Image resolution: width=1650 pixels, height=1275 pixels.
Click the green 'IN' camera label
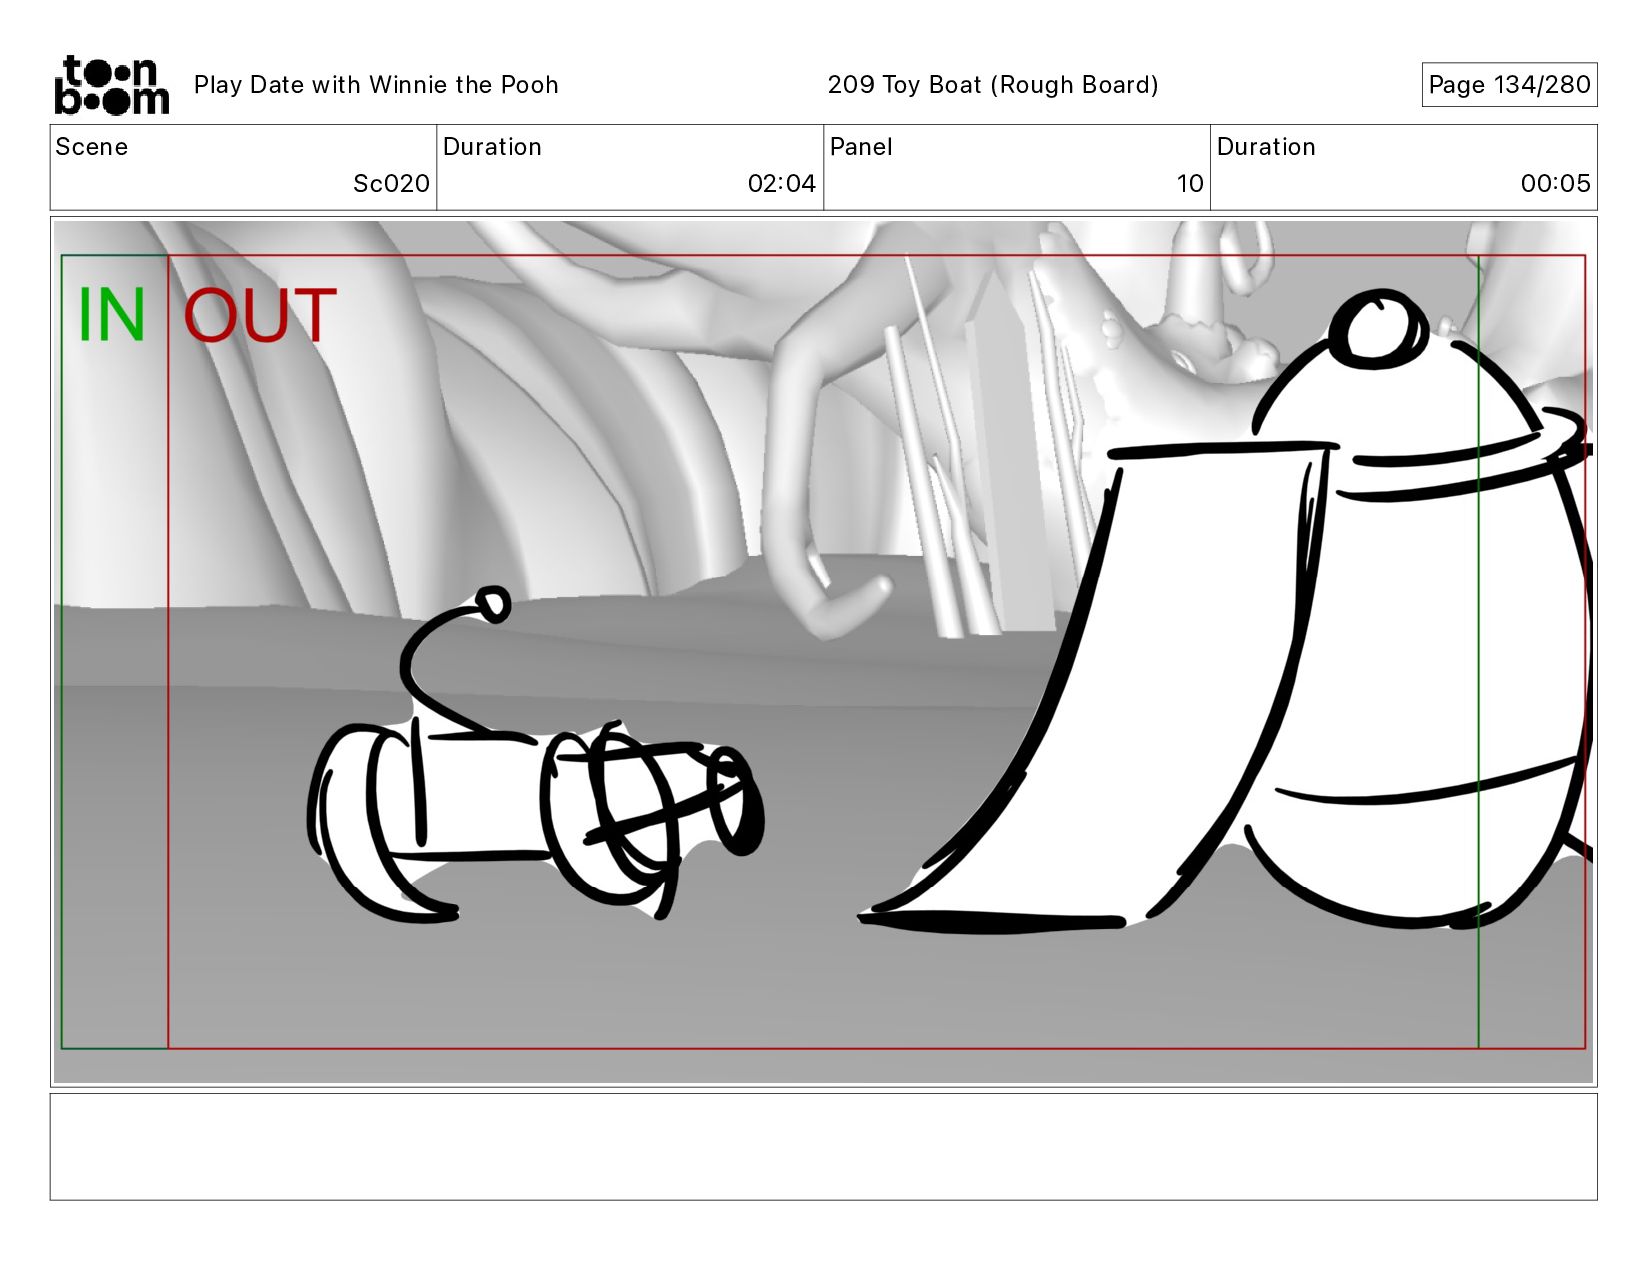click(112, 315)
